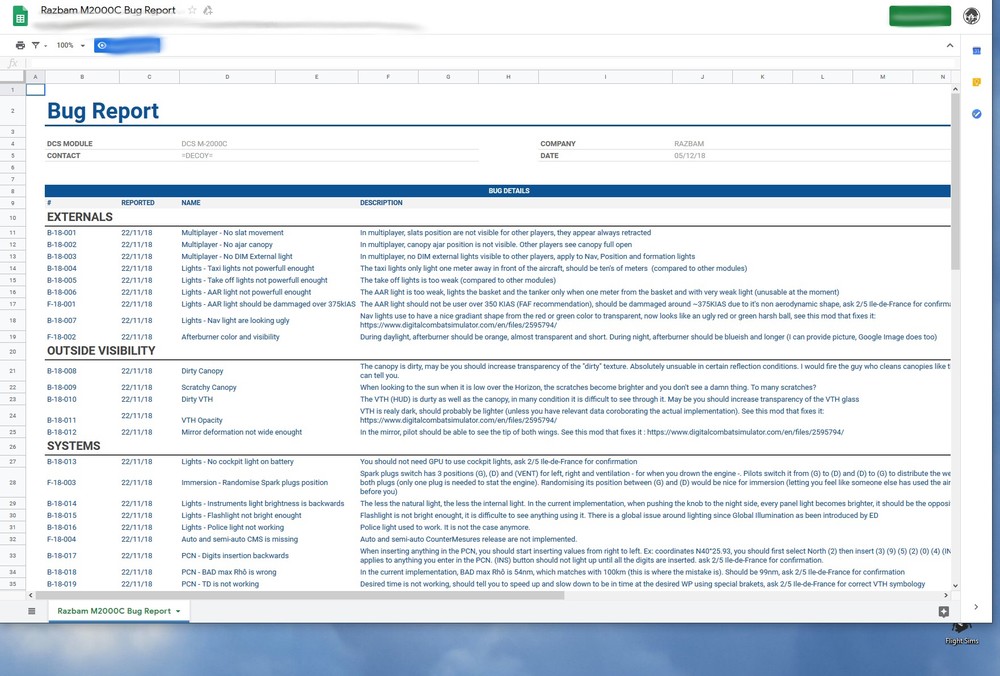Image resolution: width=1000 pixels, height=676 pixels.
Task: Click the formula bar input
Action: (x=491, y=63)
